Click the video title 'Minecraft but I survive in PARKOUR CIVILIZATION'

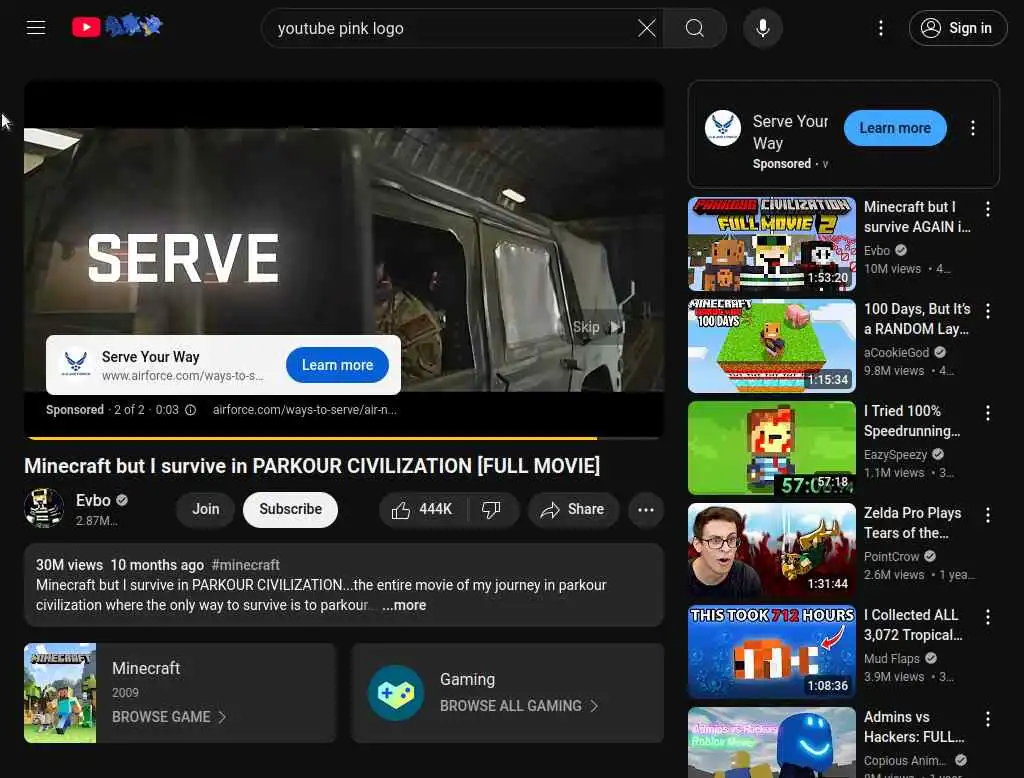(312, 466)
